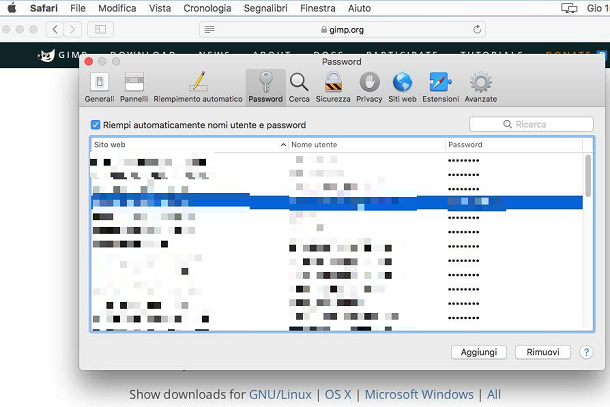610x407 pixels.
Task: Follow the OS X downloads link
Action: click(x=338, y=395)
